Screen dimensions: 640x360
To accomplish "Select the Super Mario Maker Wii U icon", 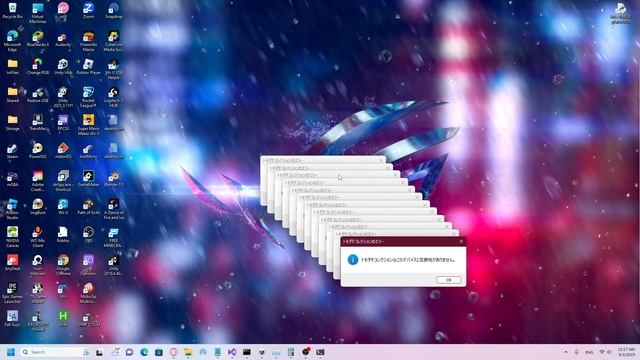I will tap(88, 124).
